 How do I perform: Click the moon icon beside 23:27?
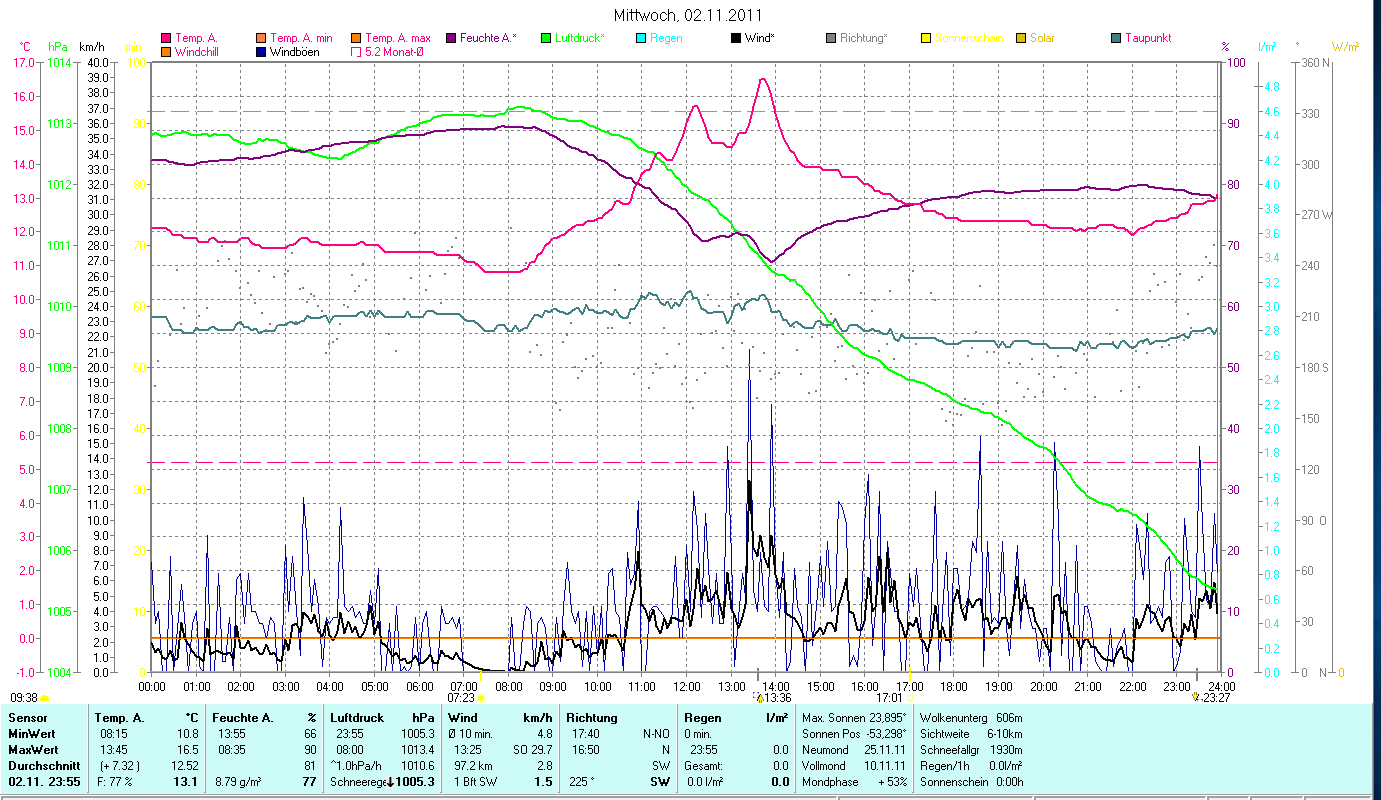[x=1196, y=698]
